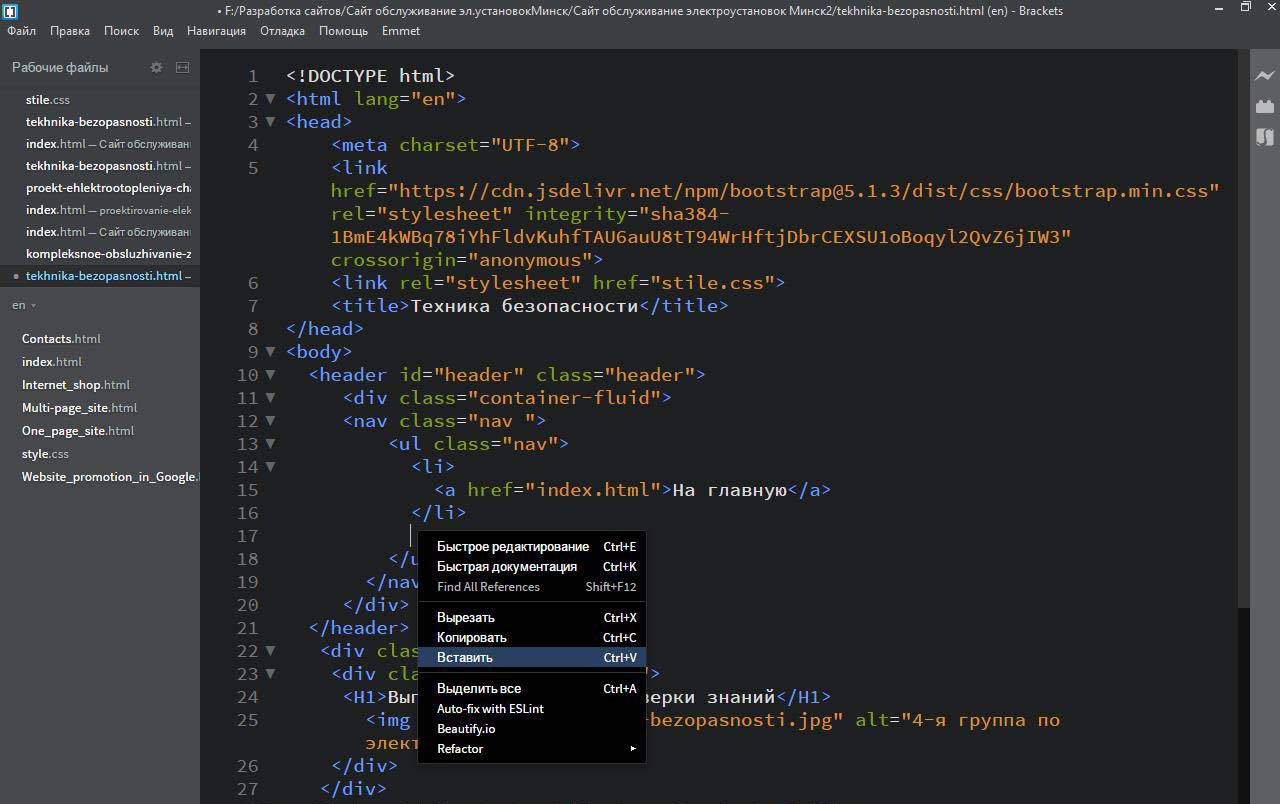Open the "en" project folder dropdown

[x=24, y=305]
